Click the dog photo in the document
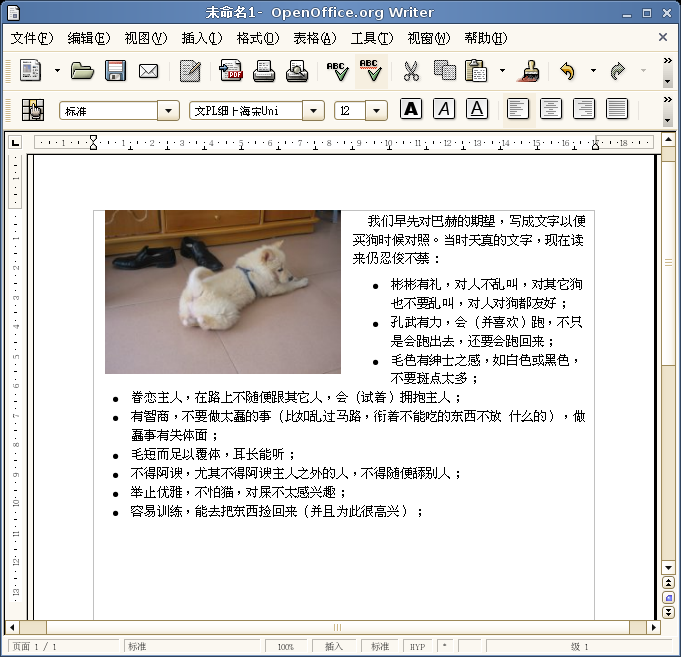The height and width of the screenshot is (657, 681). (222, 291)
